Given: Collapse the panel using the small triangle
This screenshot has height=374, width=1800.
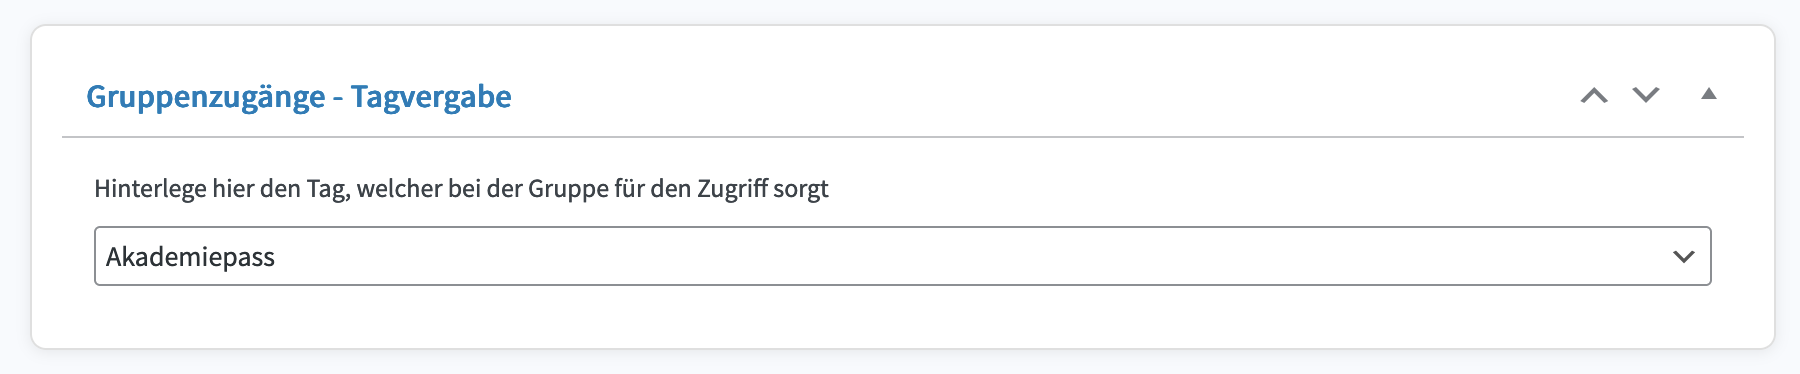Looking at the screenshot, I should 1709,94.
